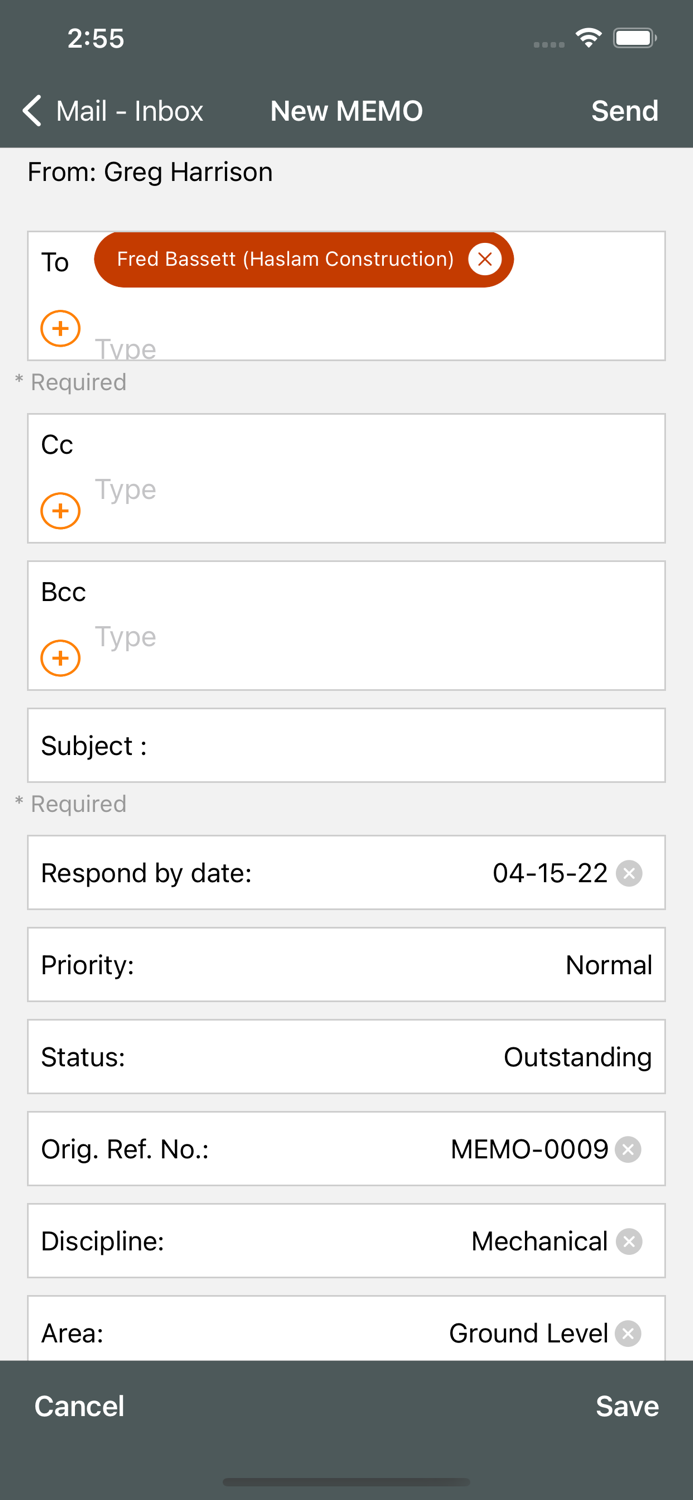Focus the Cc recipient input field

pos(370,490)
